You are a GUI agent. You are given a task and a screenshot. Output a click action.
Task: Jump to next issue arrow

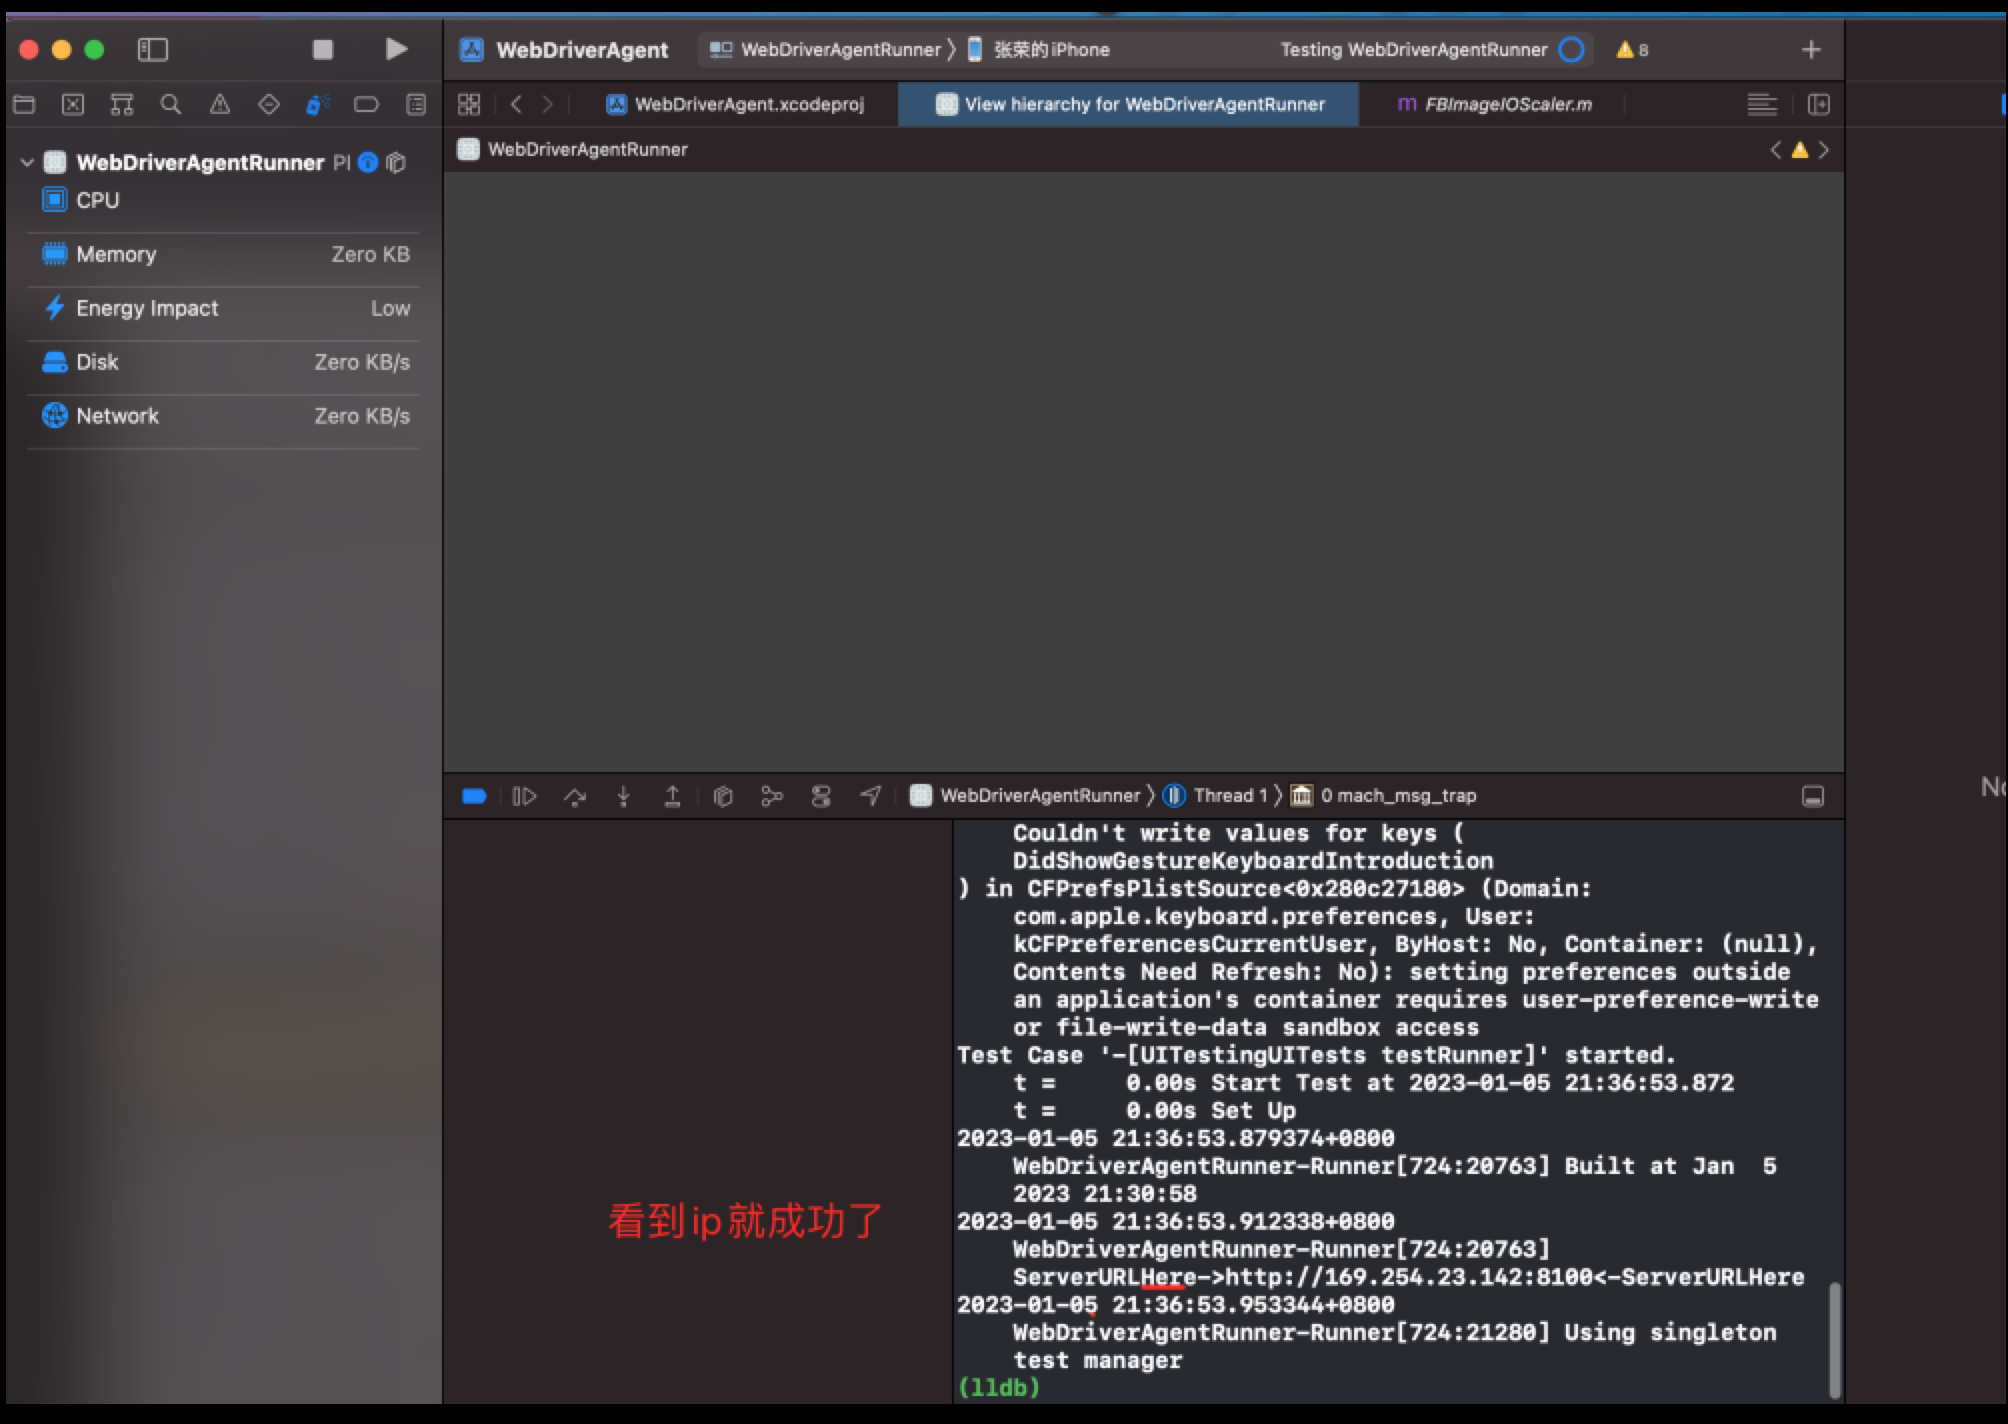pyautogui.click(x=1824, y=149)
